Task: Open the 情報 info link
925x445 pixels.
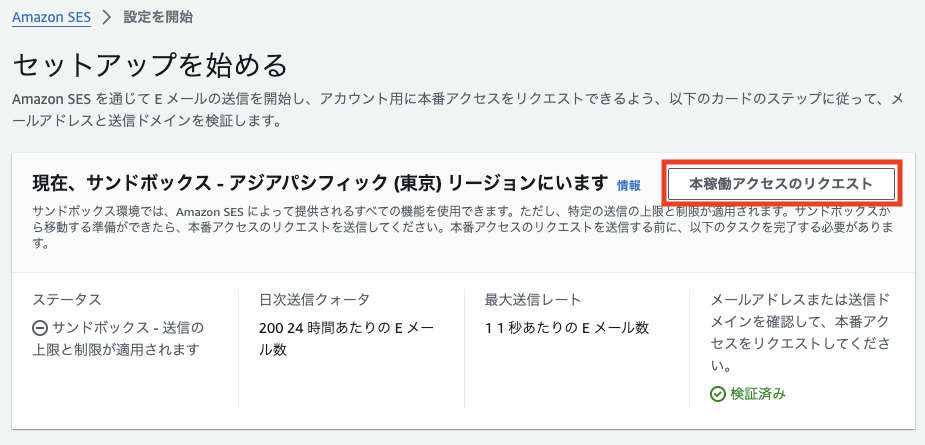Action: click(629, 185)
